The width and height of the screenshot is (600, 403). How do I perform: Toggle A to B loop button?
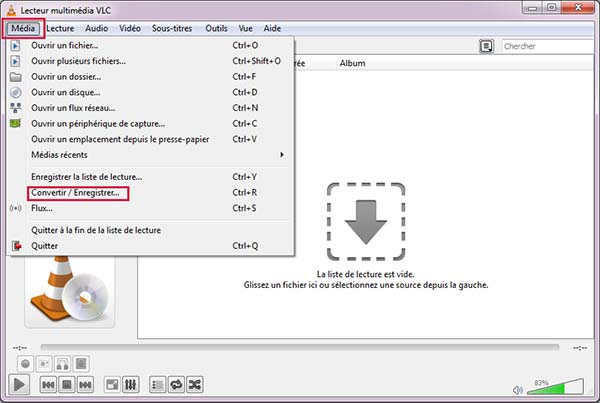pyautogui.click(x=62, y=364)
